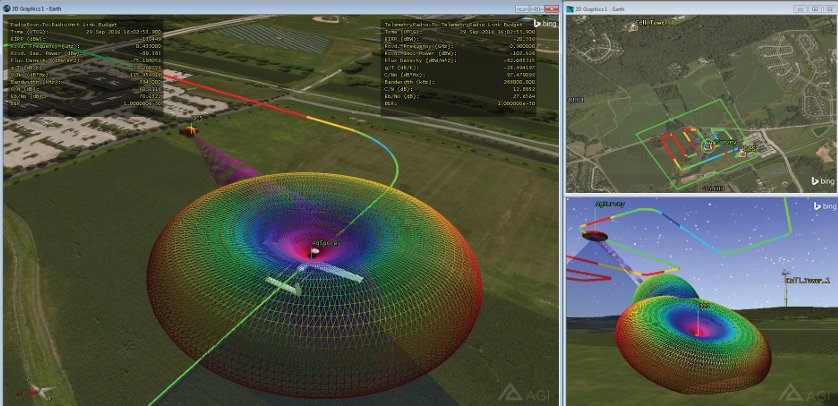
Task: Maximize the 3D Graphics 1 window
Action: 536,9
